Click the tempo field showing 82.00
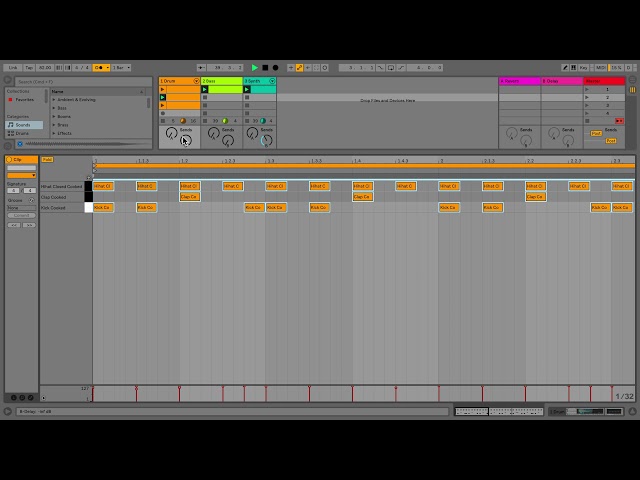The image size is (640, 480). pos(45,67)
